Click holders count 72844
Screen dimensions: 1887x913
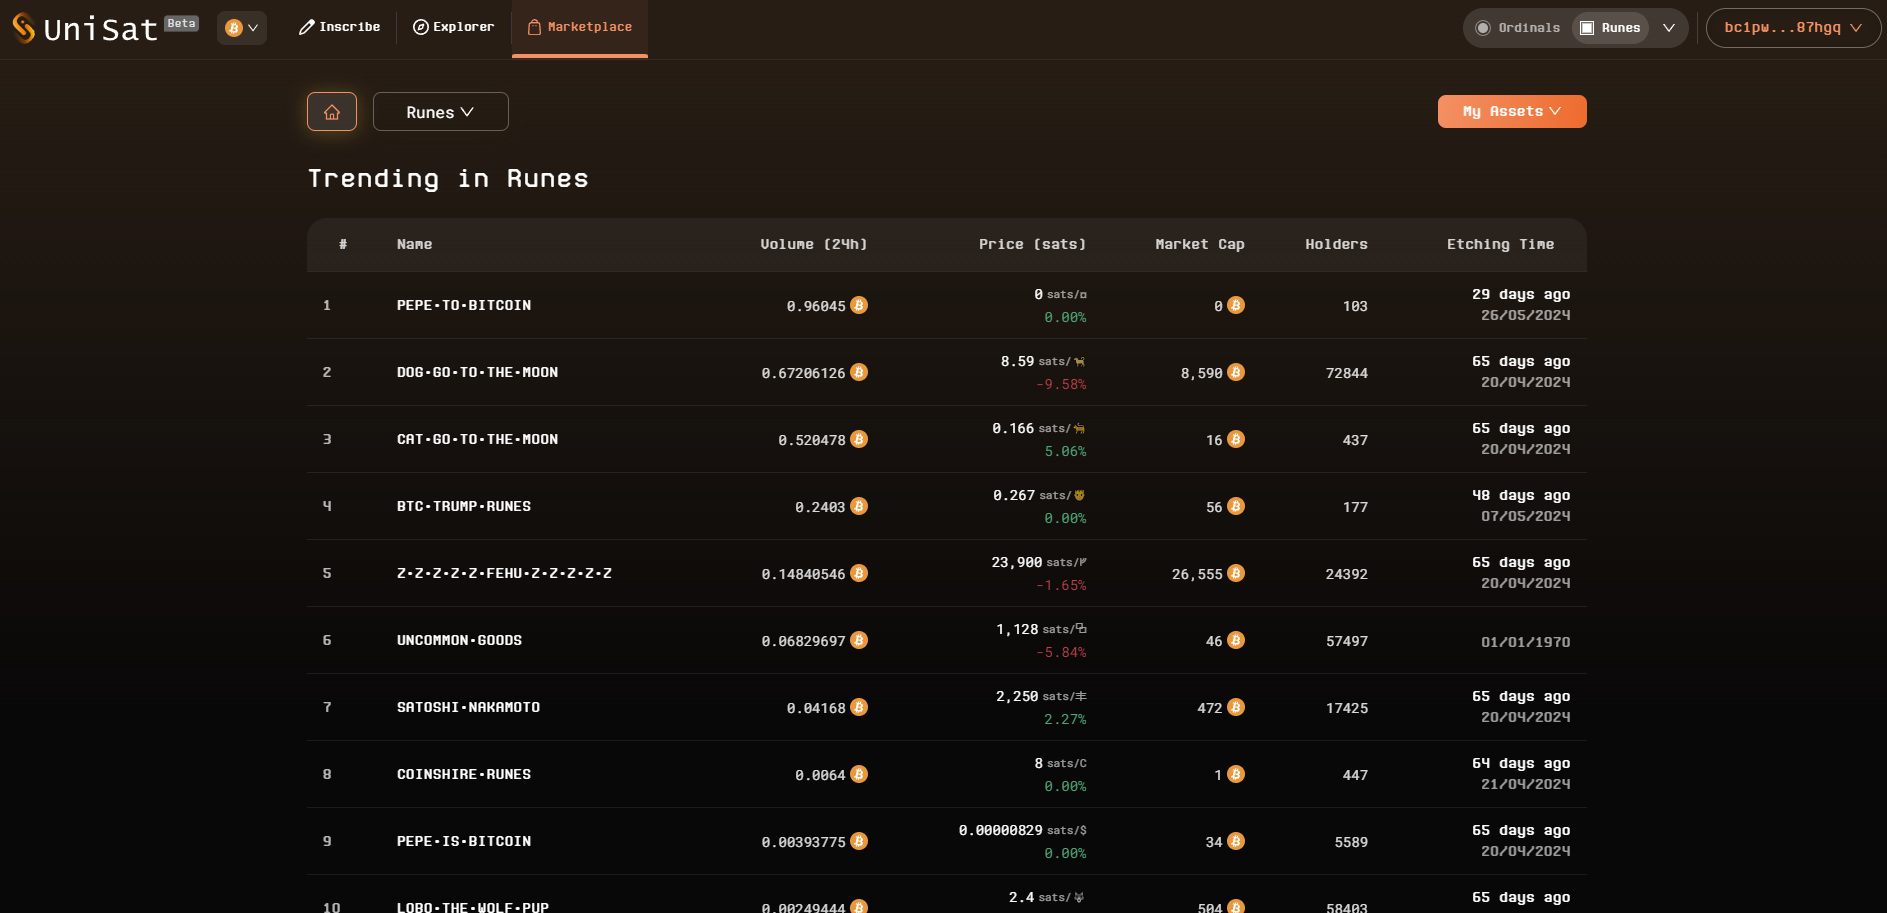click(1346, 373)
